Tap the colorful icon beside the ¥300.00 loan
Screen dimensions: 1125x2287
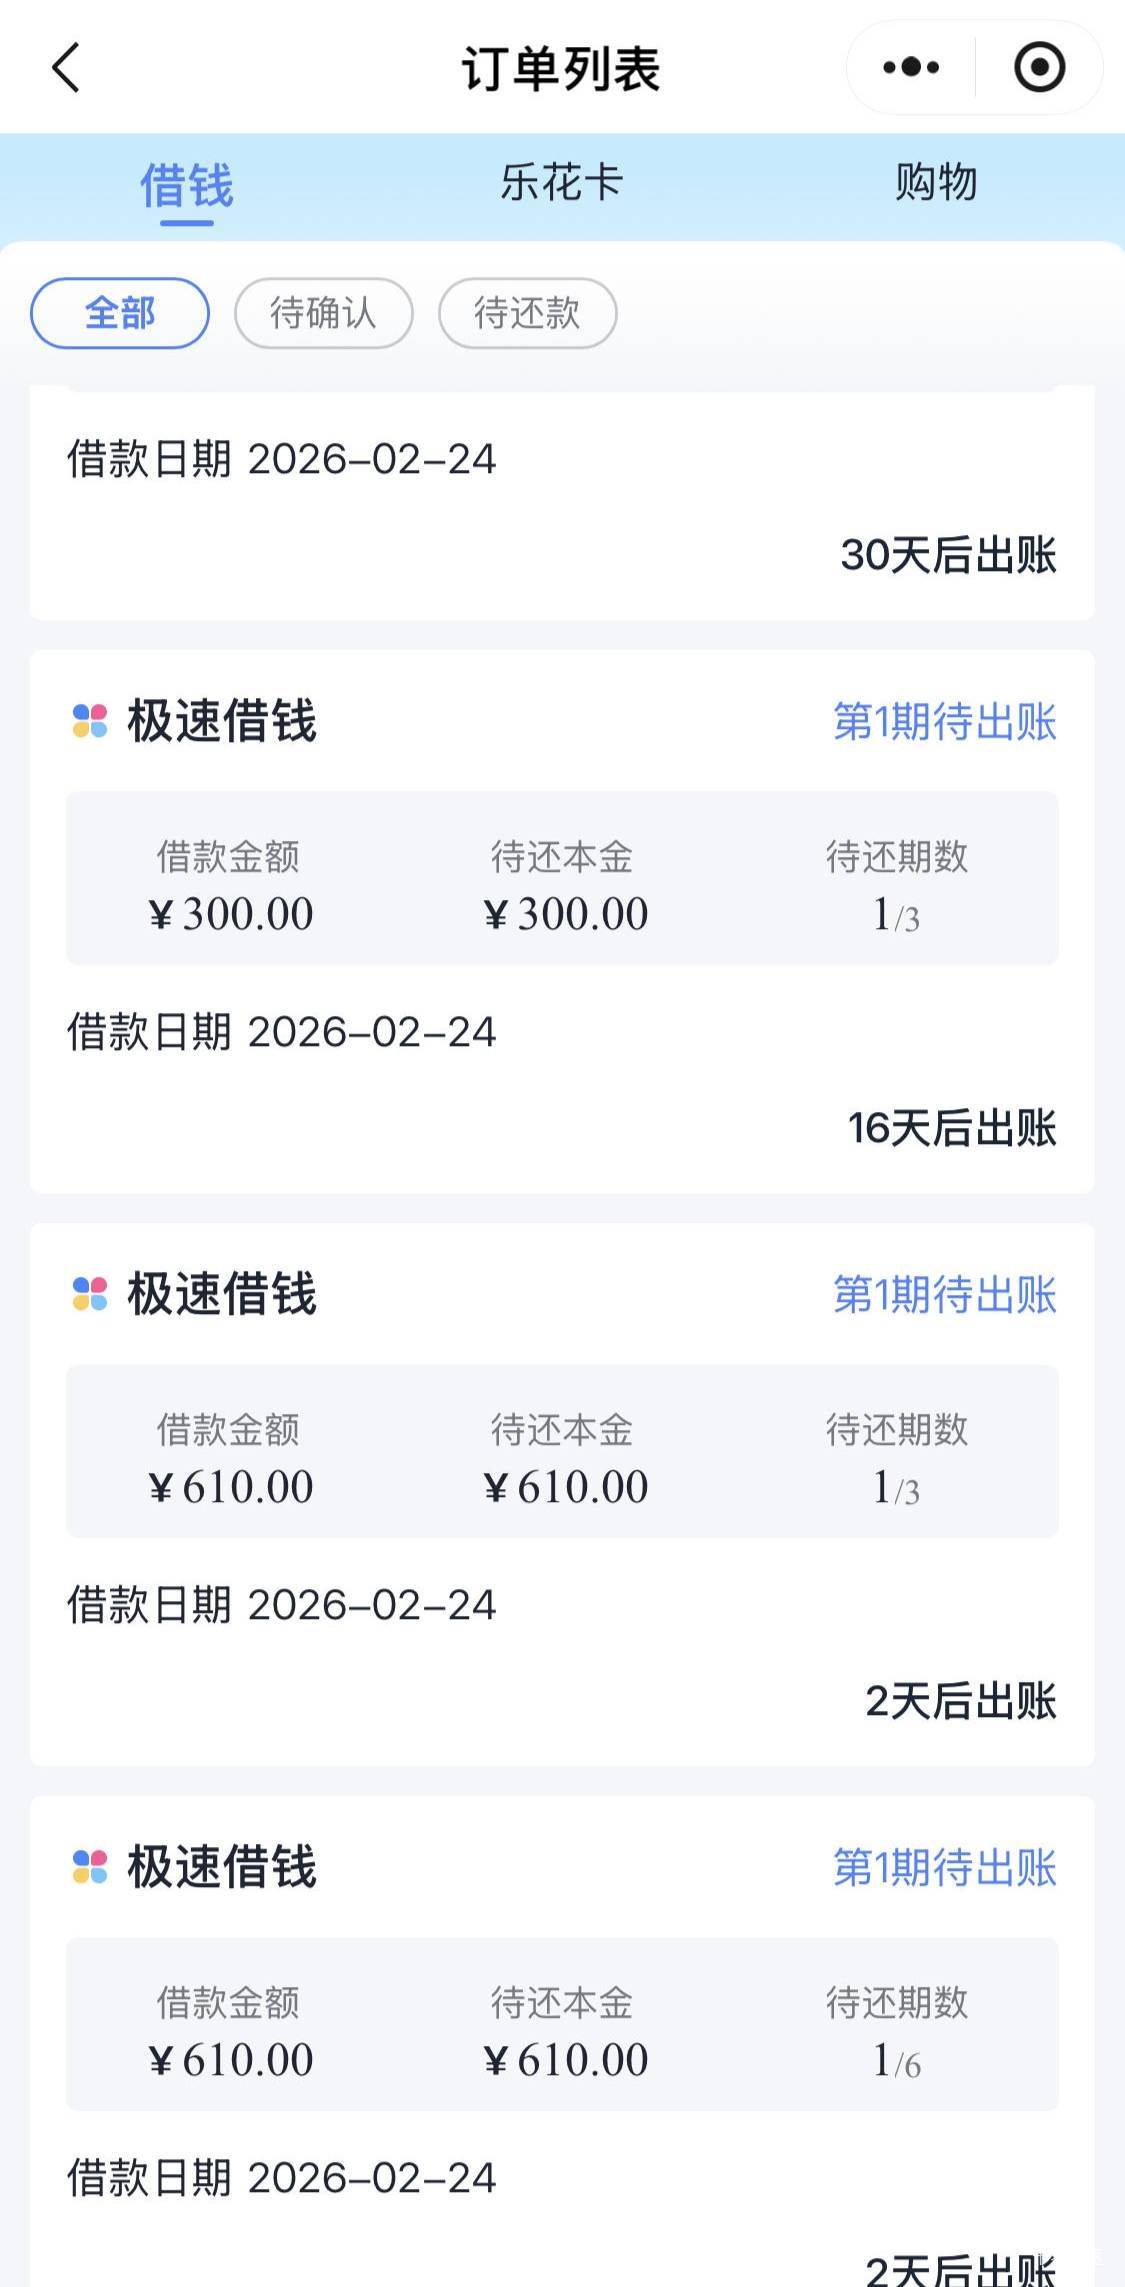pos(90,721)
